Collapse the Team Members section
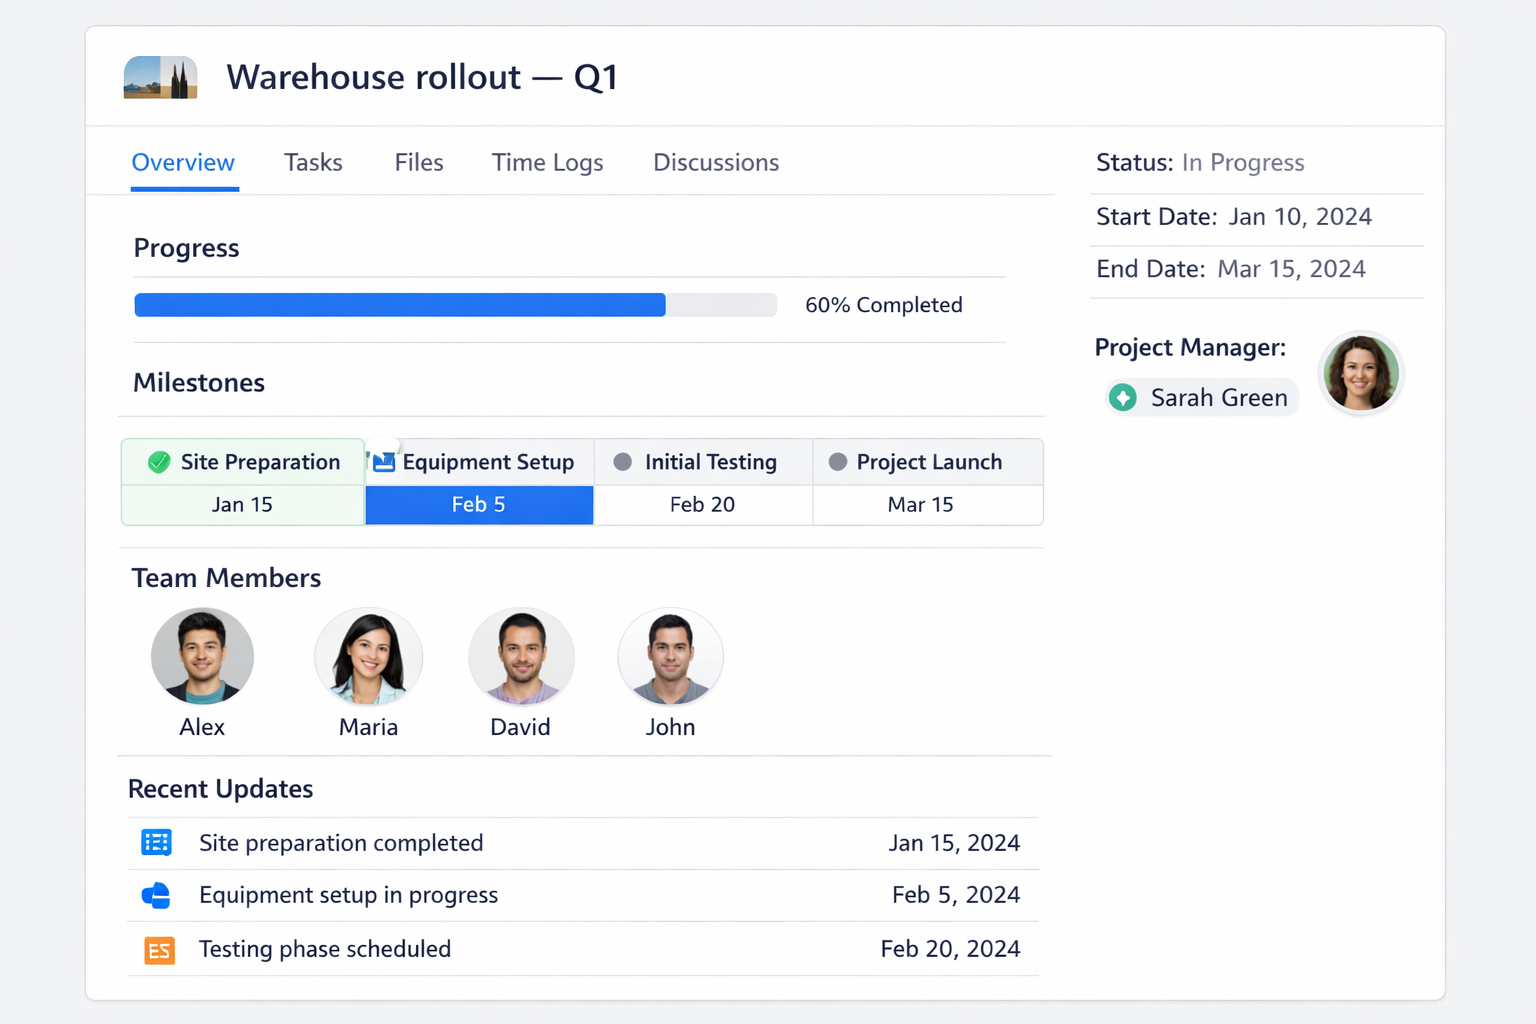1536x1024 pixels. tap(226, 578)
